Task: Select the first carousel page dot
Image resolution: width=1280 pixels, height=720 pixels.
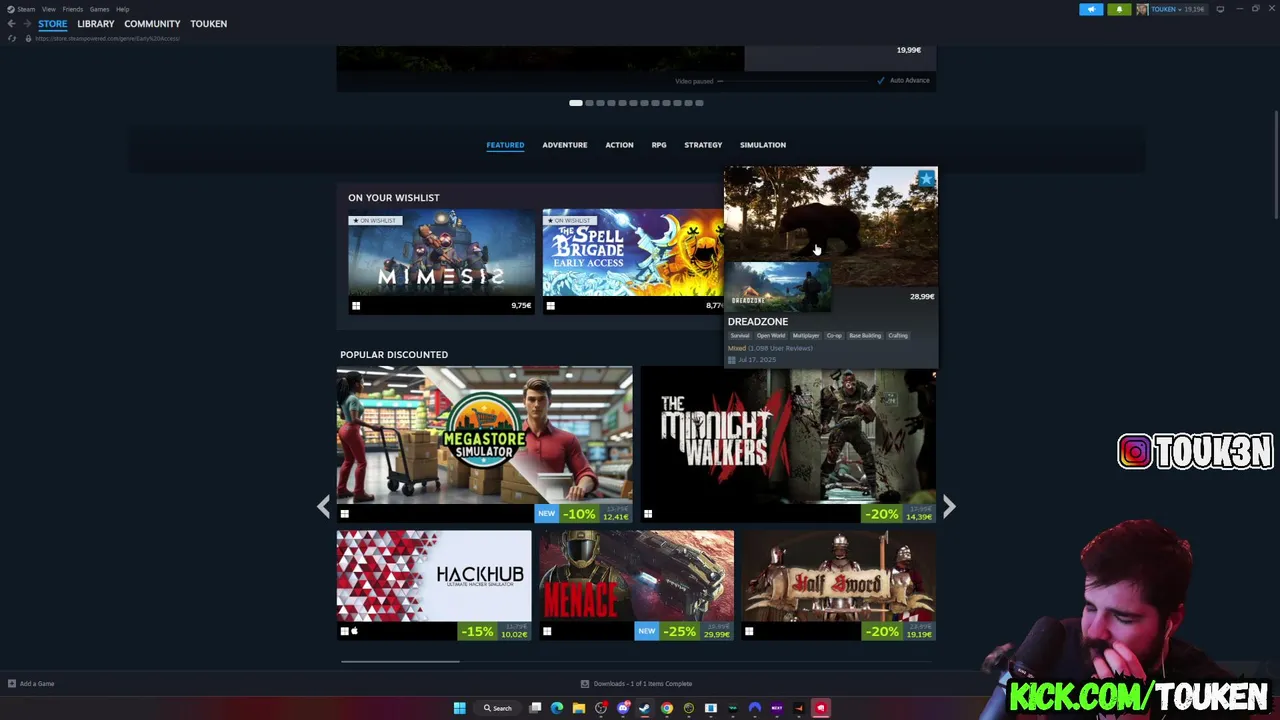Action: pos(576,103)
